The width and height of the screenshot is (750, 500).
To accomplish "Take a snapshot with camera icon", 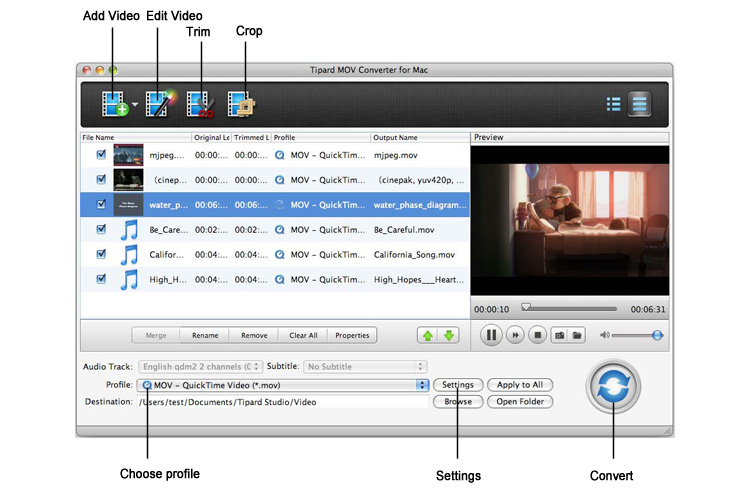I will tap(559, 335).
